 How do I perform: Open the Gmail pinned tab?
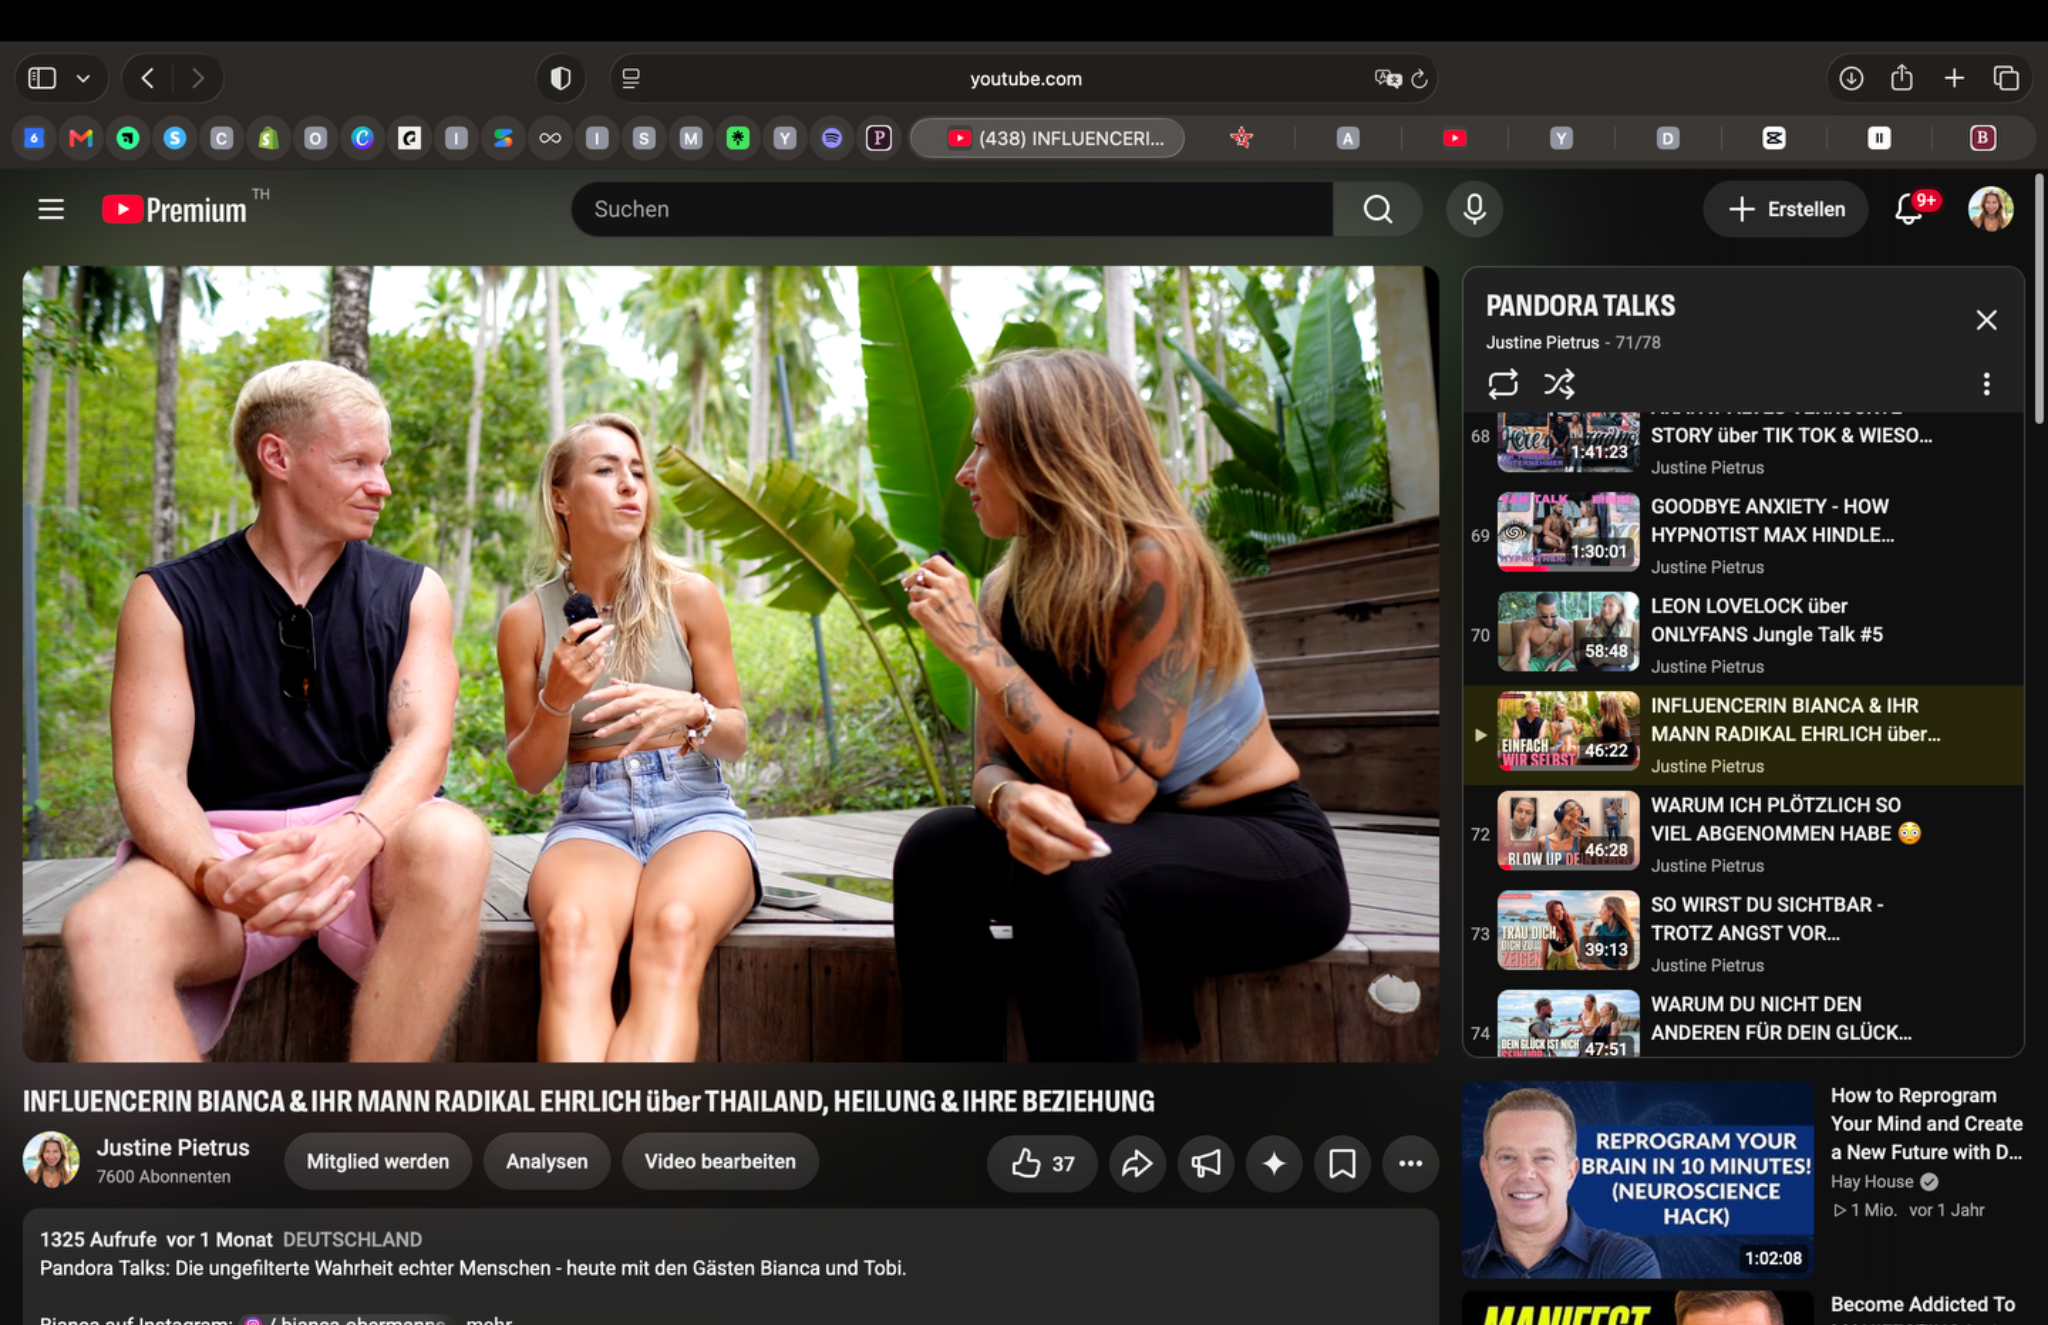tap(81, 138)
